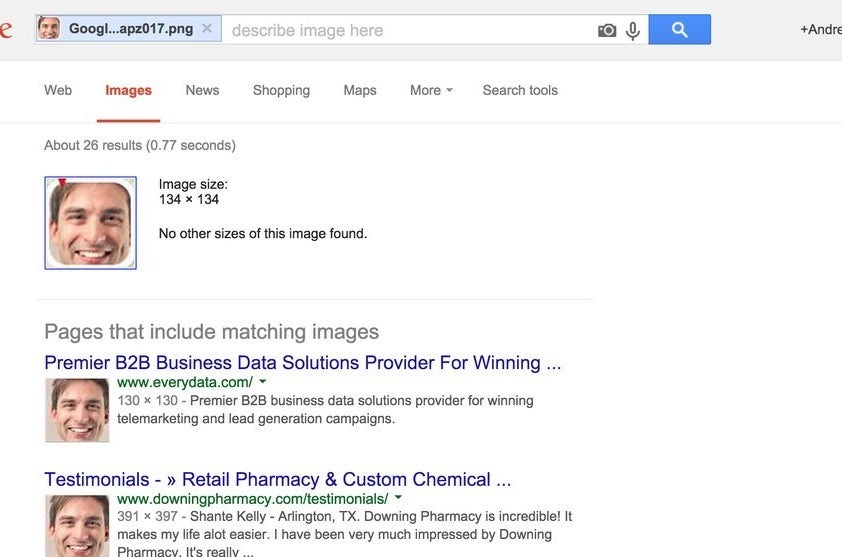Open Premier B2B Business Data Solutions link
This screenshot has height=557, width=842.
[x=303, y=363]
